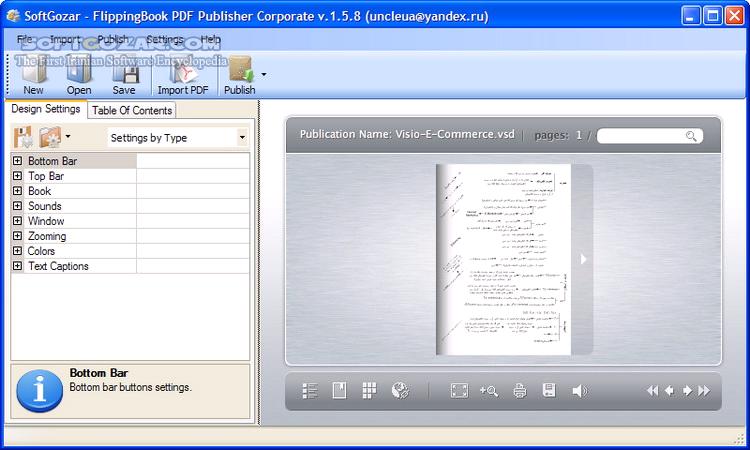Select the Book row label

pos(39,191)
